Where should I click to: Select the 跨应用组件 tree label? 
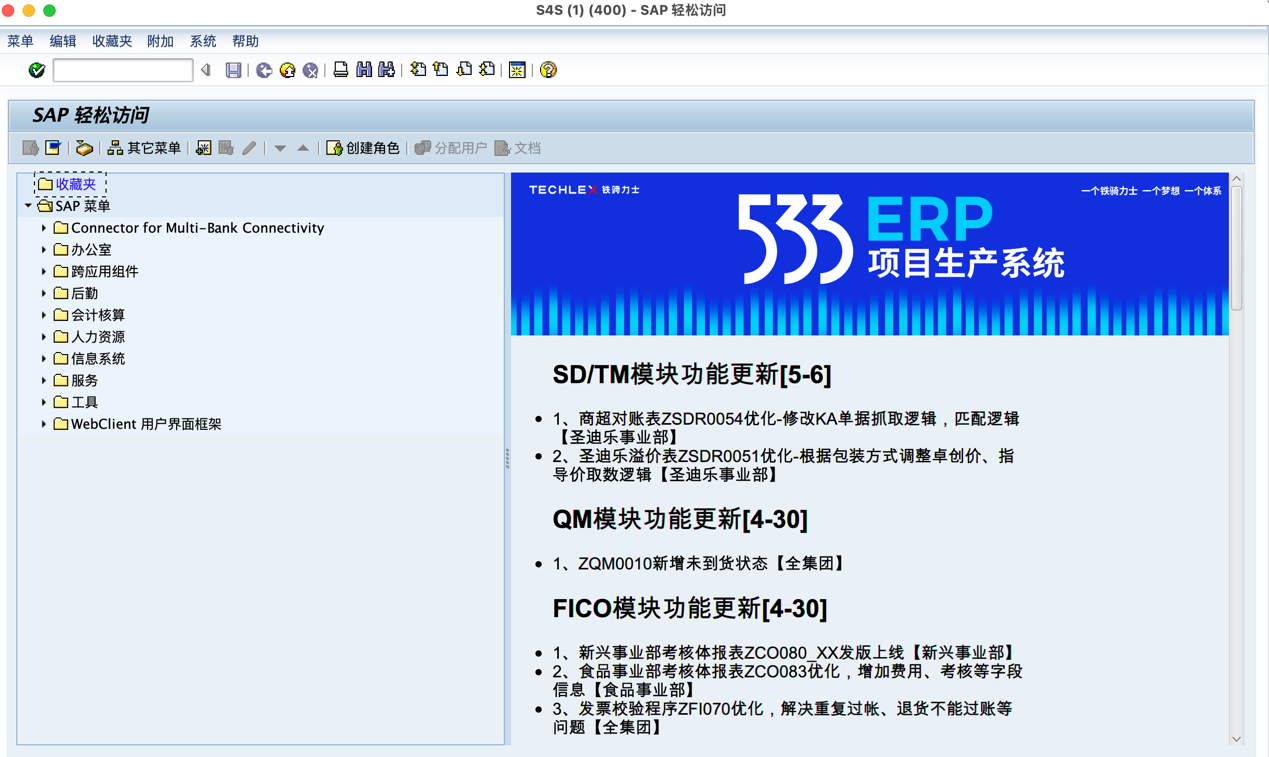click(x=105, y=271)
